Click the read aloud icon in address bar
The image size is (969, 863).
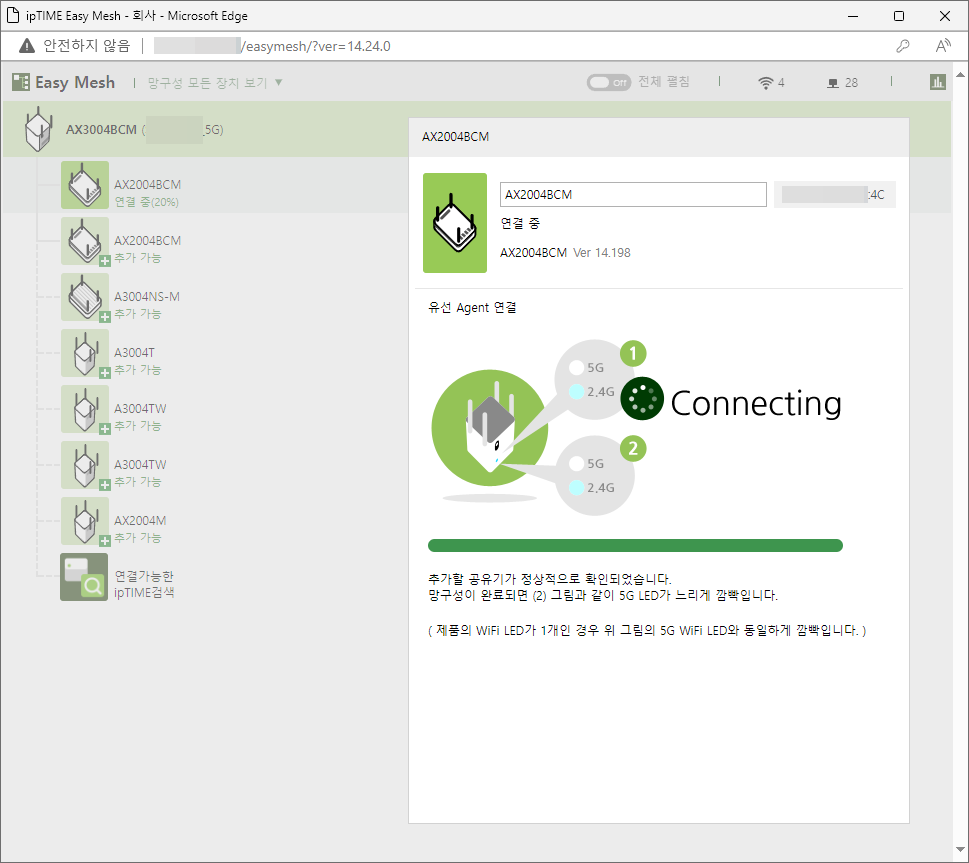943,46
